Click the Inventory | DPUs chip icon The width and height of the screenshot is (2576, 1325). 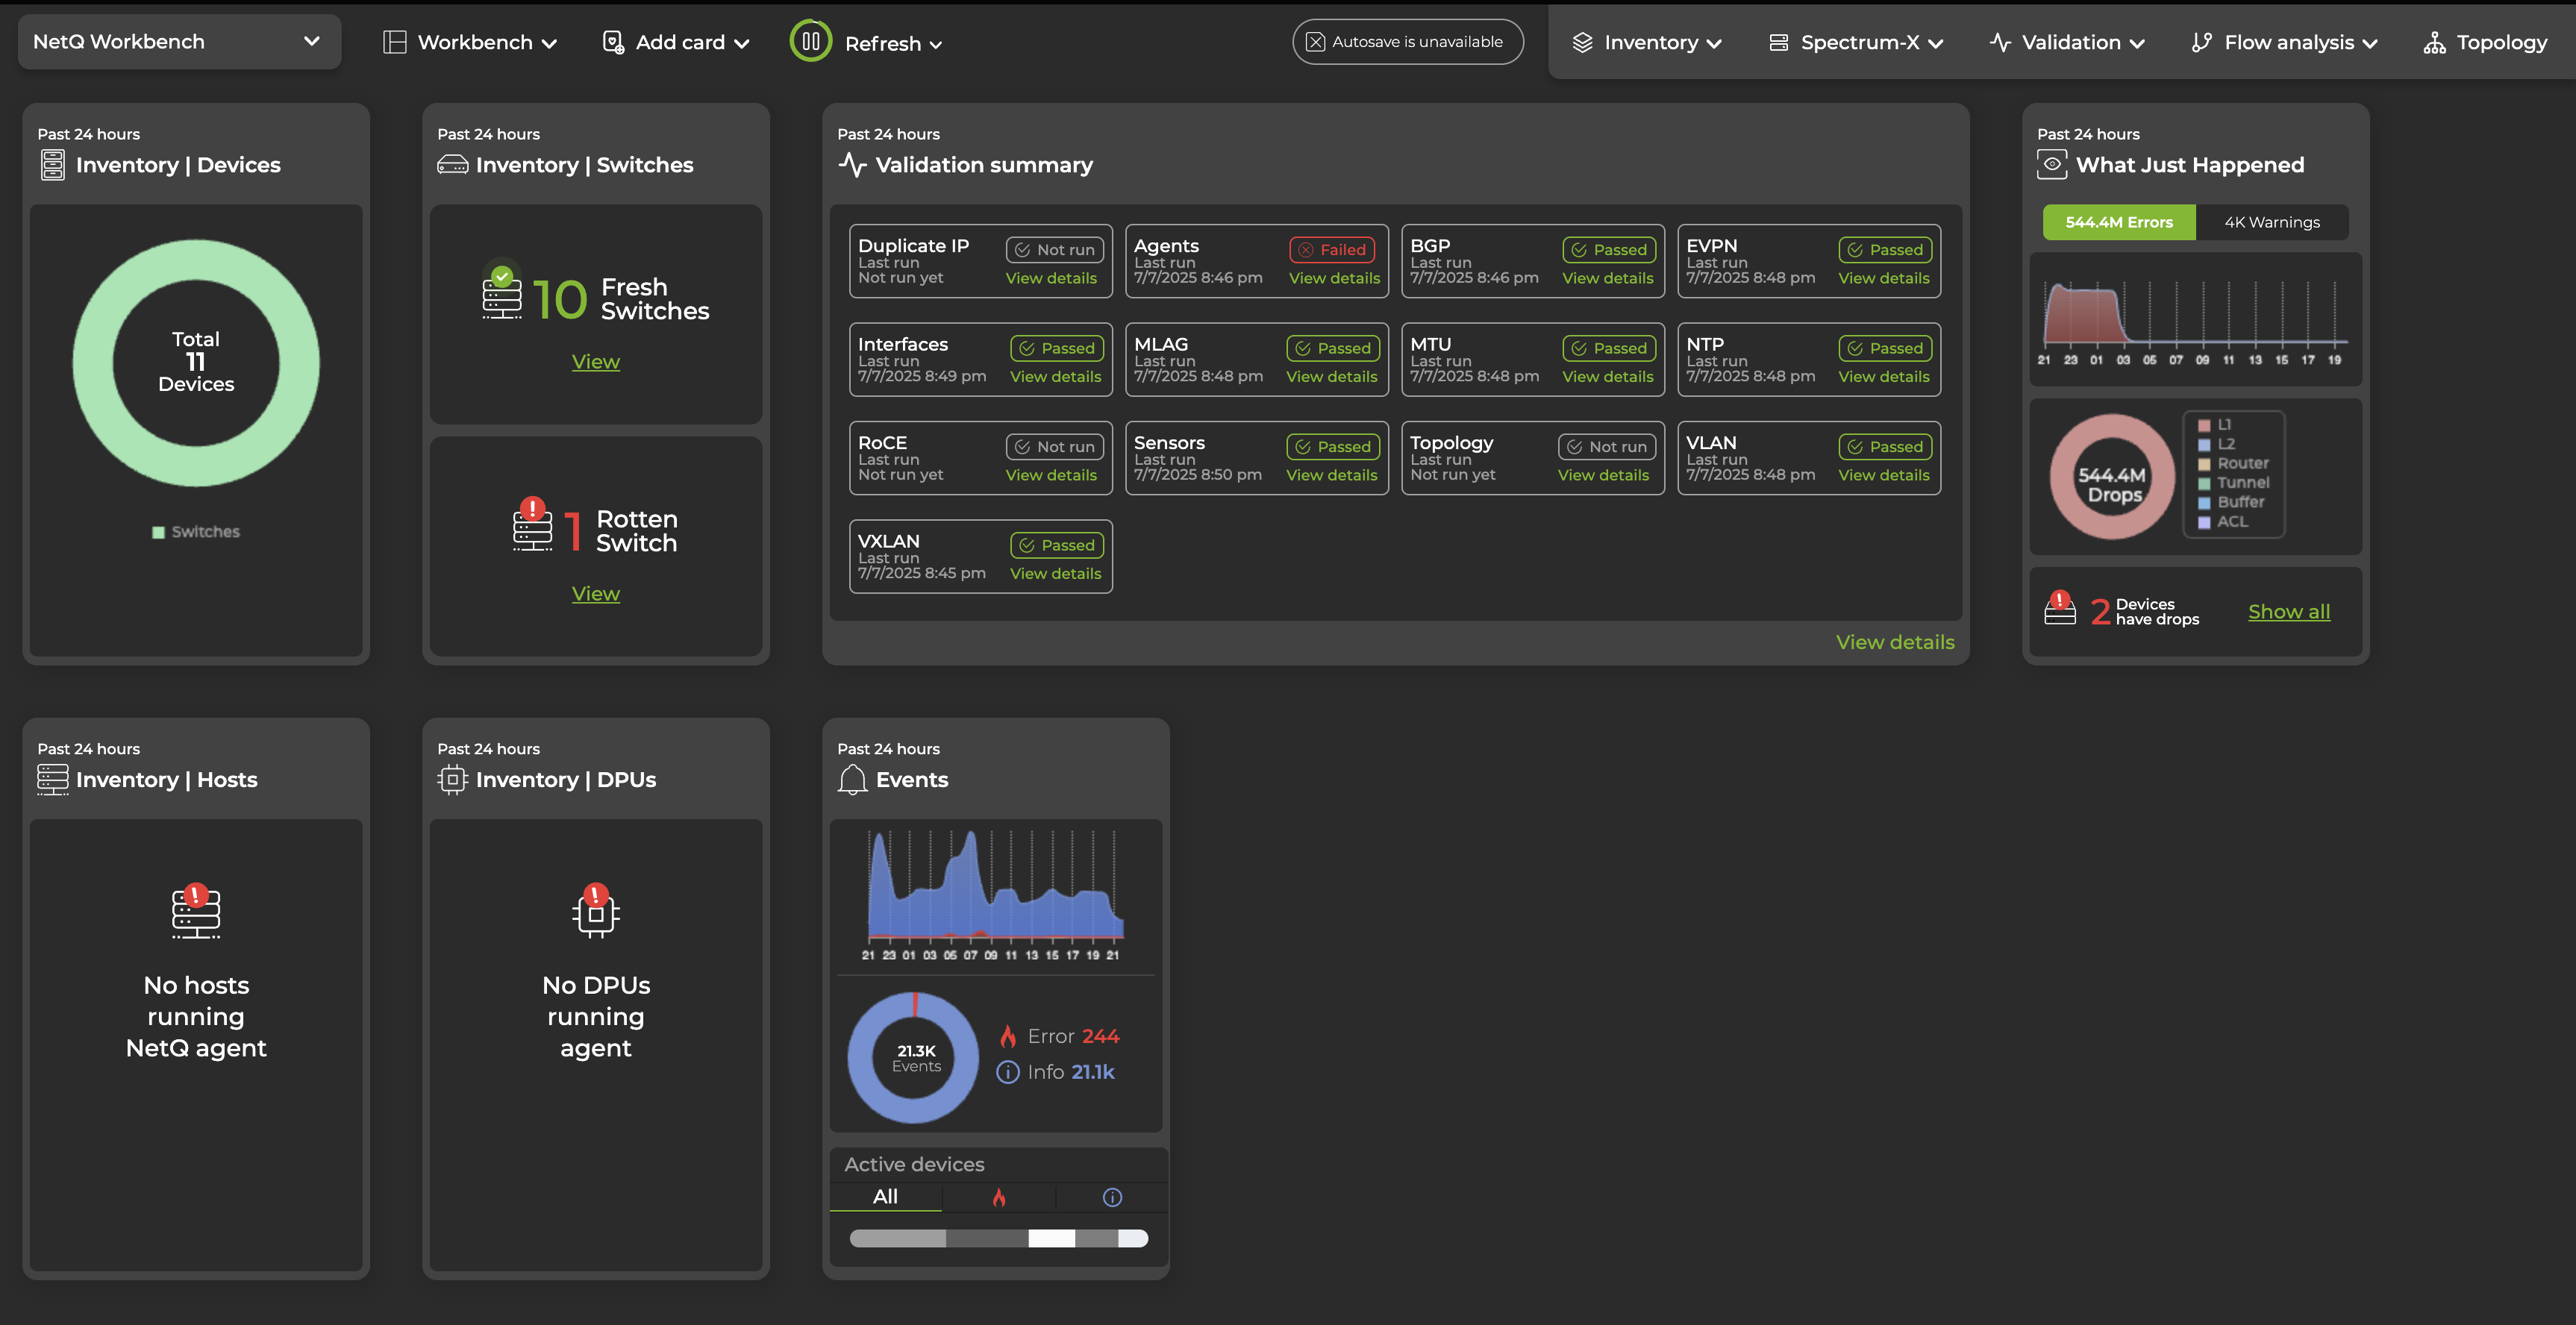tap(452, 779)
